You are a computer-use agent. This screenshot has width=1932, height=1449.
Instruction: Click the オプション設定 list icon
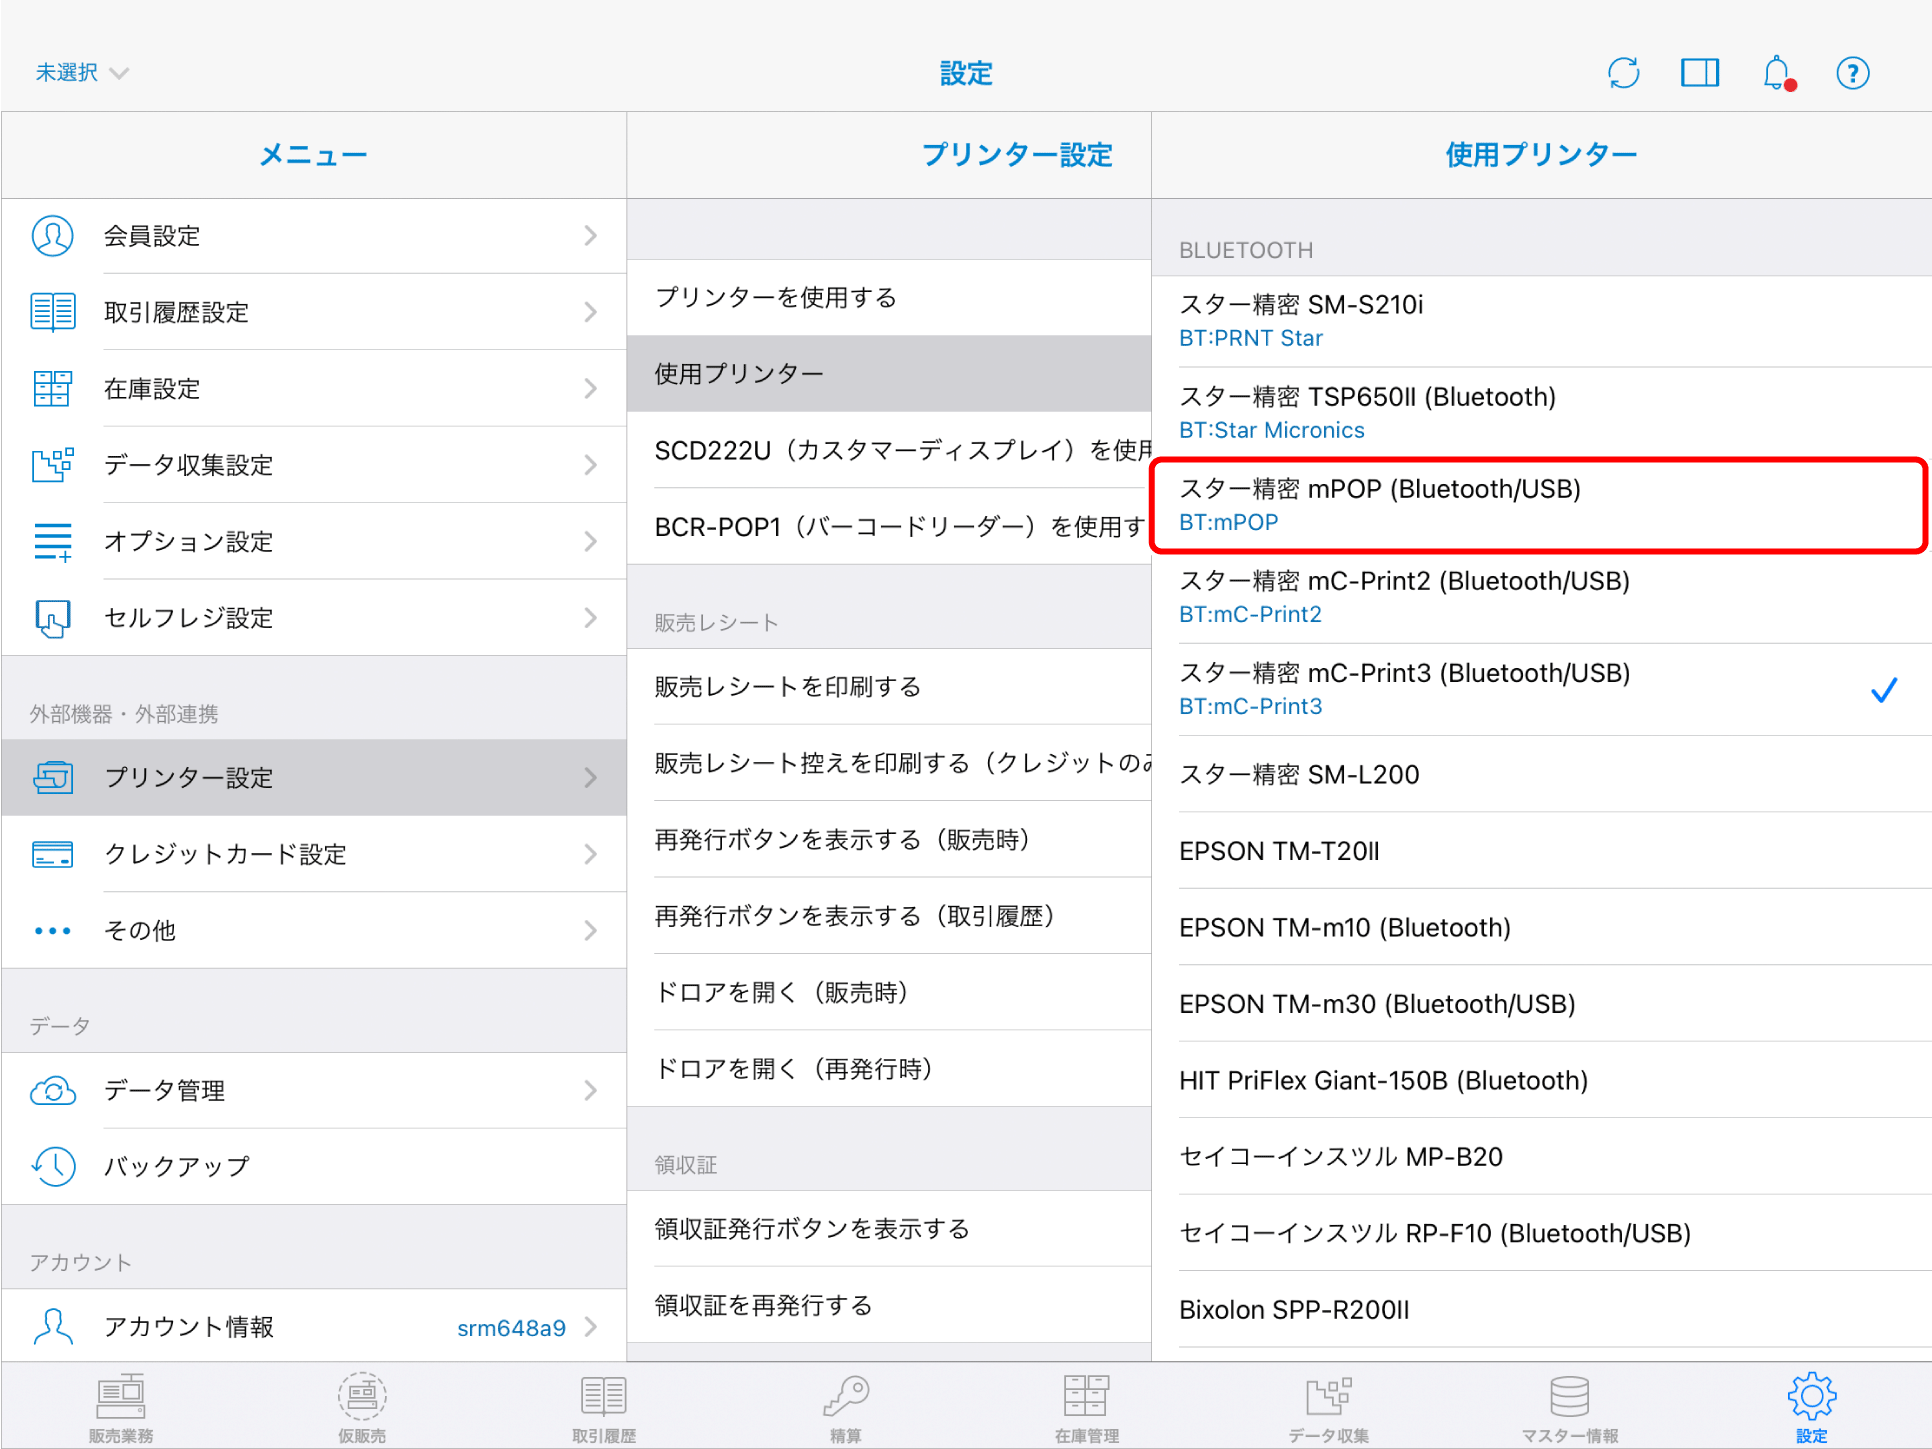coord(53,541)
